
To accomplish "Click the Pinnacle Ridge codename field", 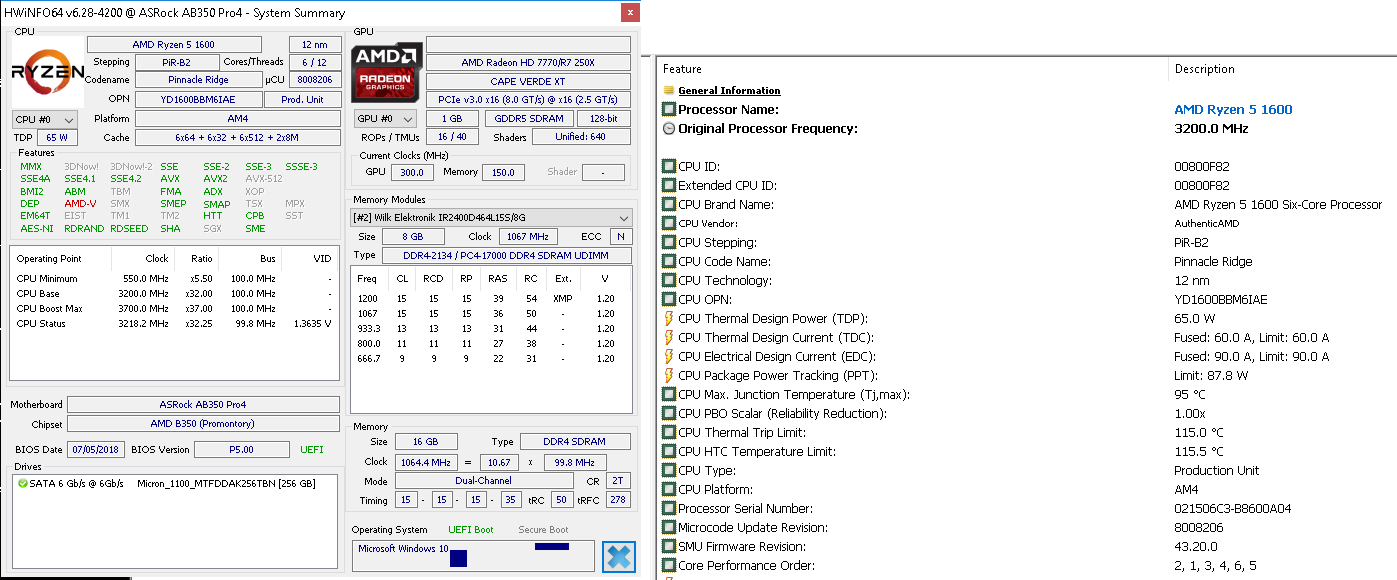I will pyautogui.click(x=198, y=80).
